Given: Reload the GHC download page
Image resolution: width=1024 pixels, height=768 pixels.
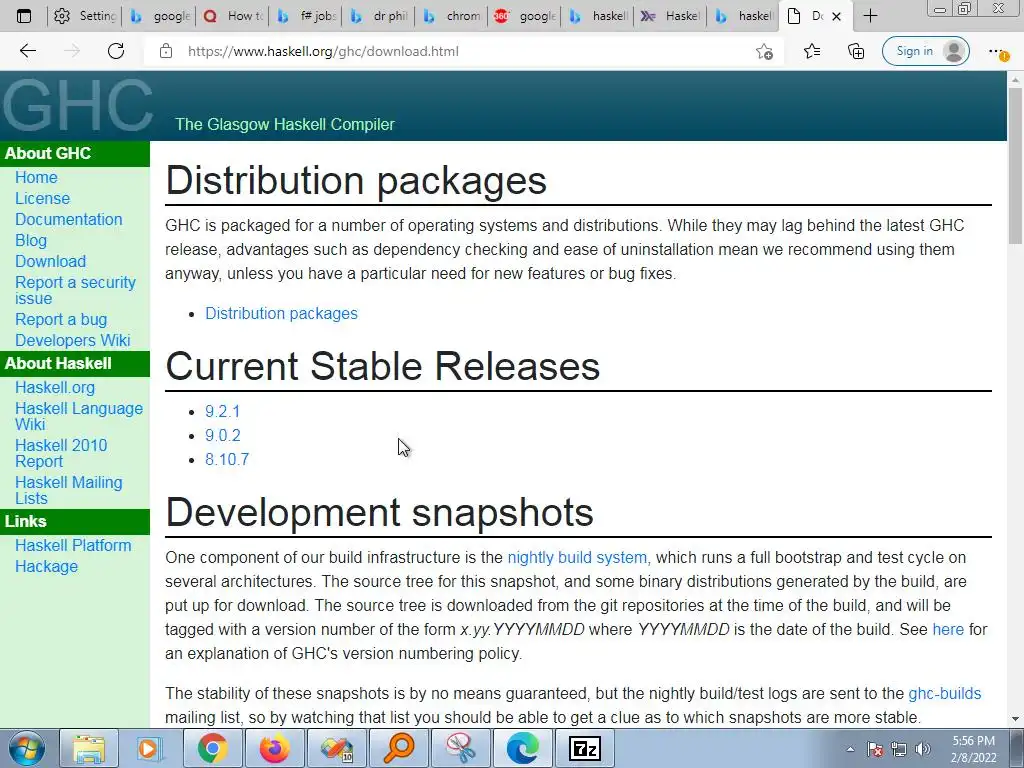Looking at the screenshot, I should click(116, 51).
